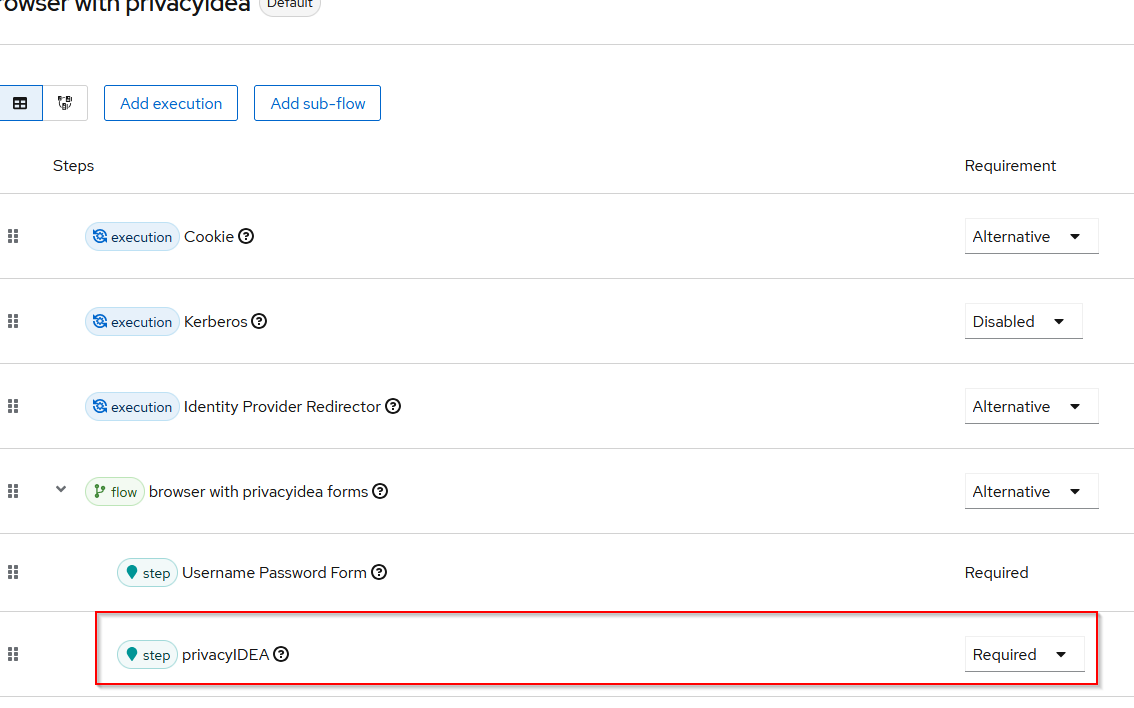This screenshot has width=1134, height=708.
Task: Switch to flow diagram view toggle
Action: click(65, 103)
